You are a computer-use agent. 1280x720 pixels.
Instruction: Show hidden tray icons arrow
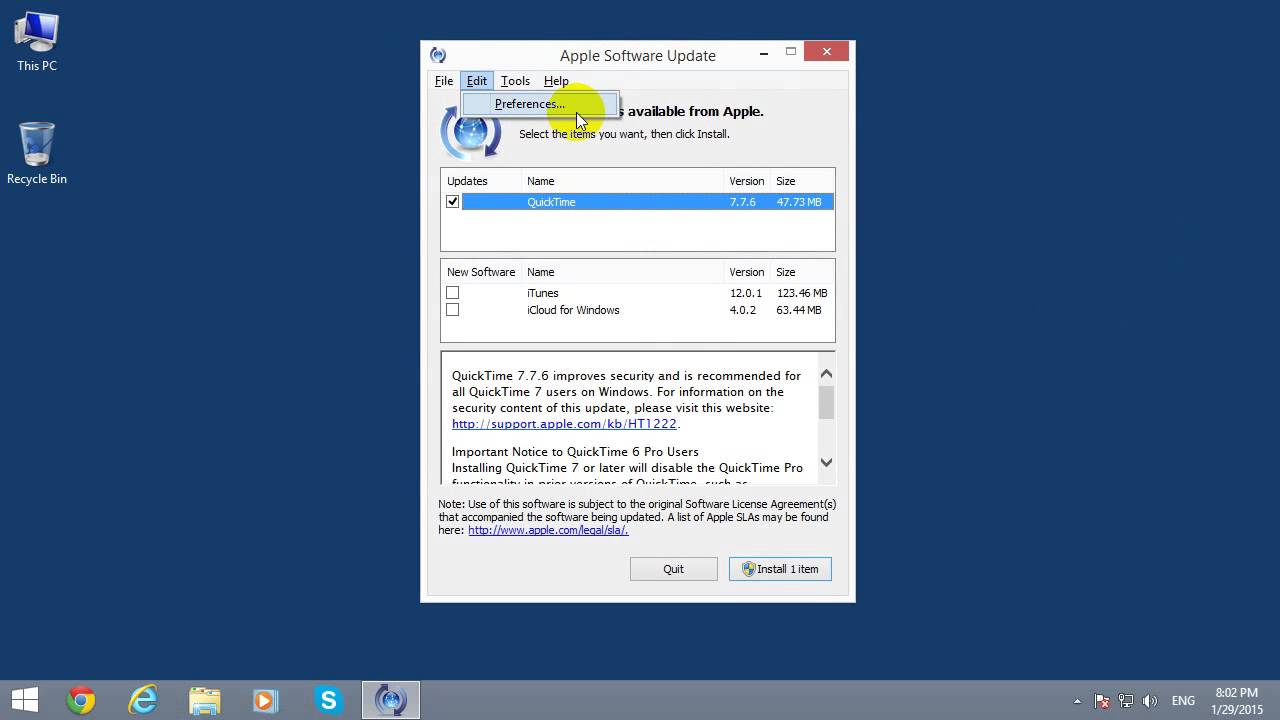(x=1077, y=701)
